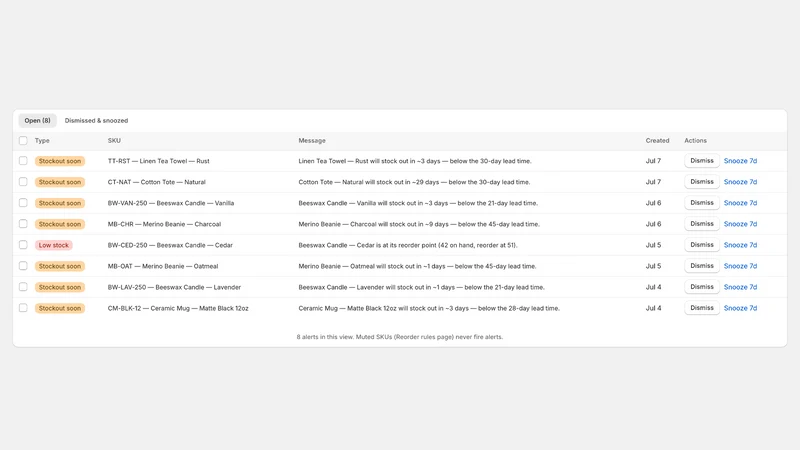Click SKU text 'TT-RST — Linen Tea Towel — Rust'
This screenshot has width=800, height=450.
point(159,161)
